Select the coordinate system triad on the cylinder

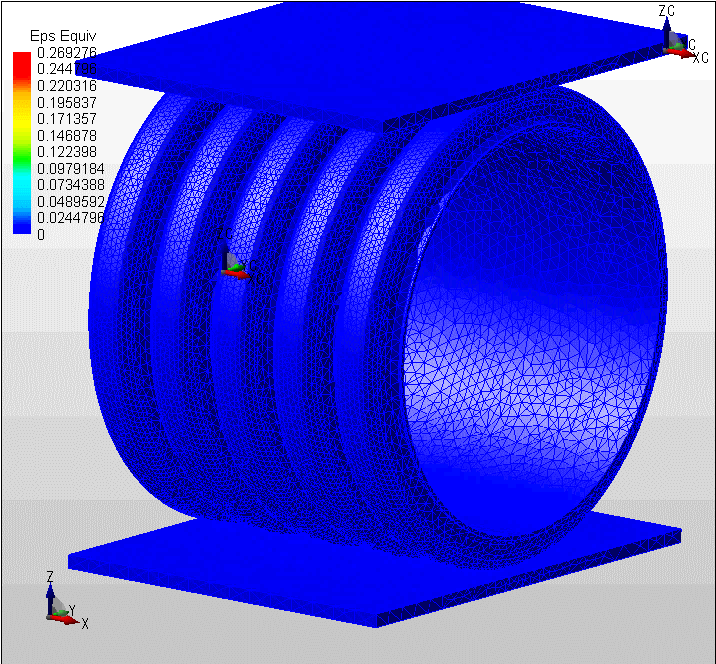tap(232, 262)
